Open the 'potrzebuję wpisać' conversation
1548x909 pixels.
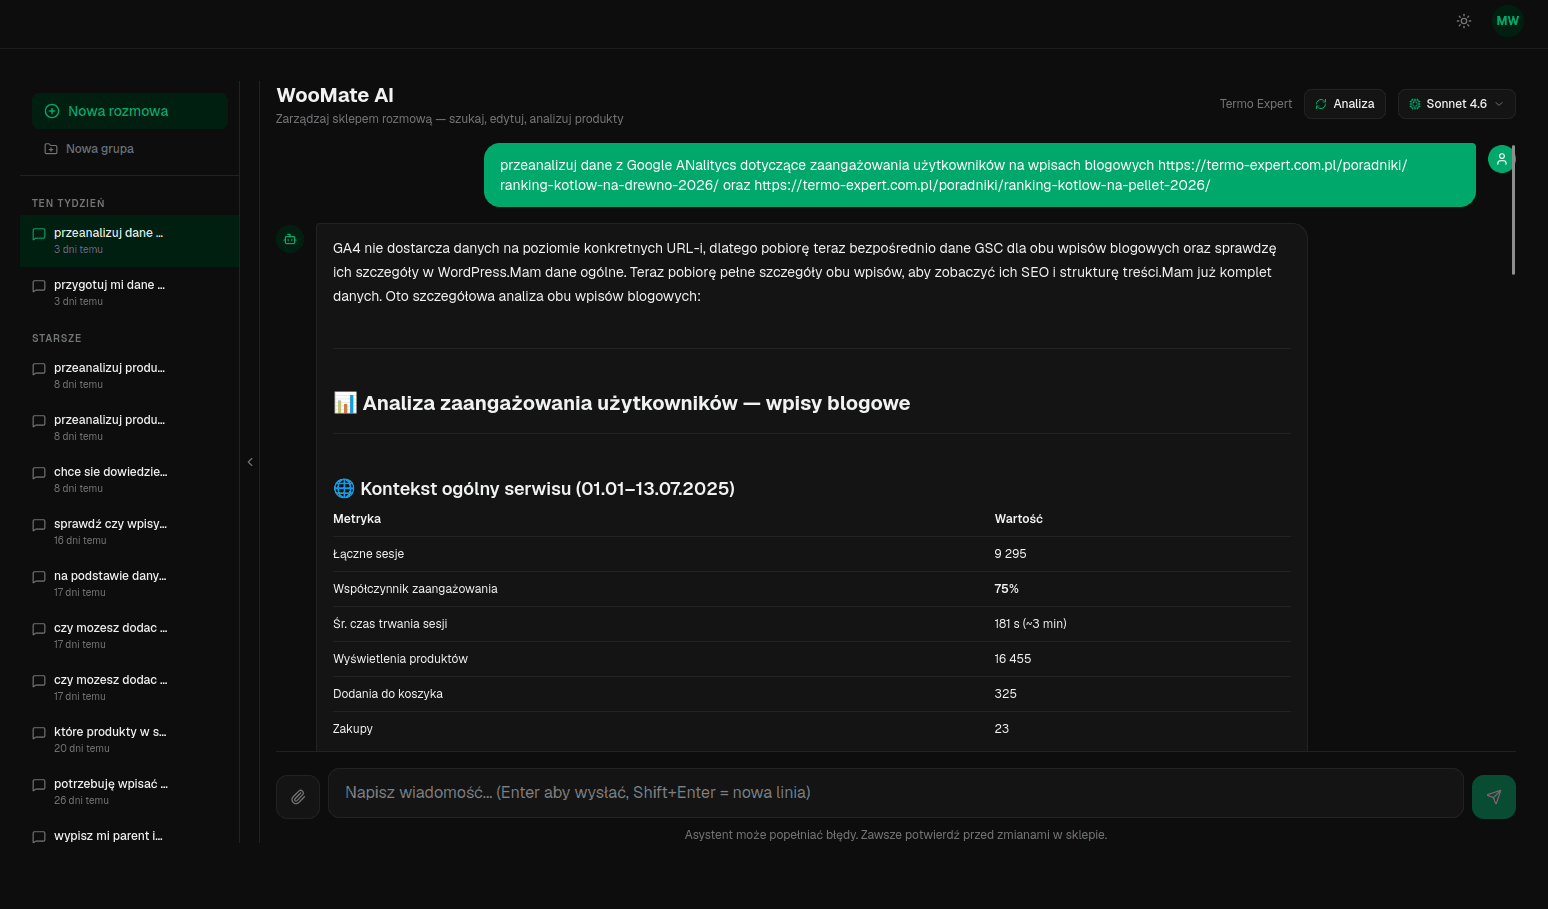[x=130, y=792]
